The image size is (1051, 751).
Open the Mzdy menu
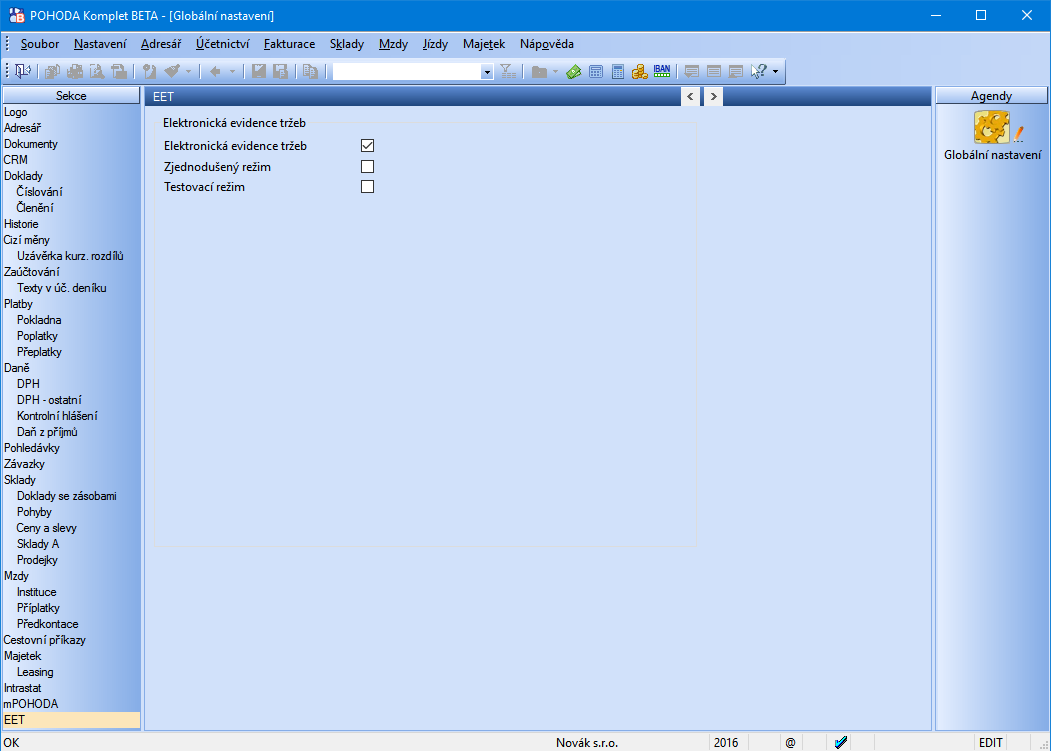[x=393, y=44]
